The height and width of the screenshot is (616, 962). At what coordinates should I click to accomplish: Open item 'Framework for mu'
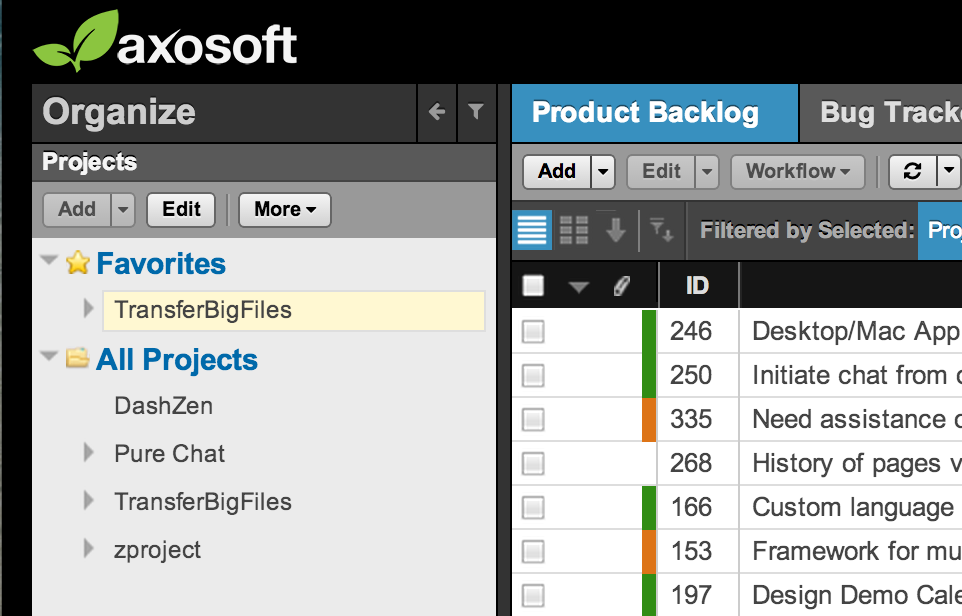pyautogui.click(x=856, y=552)
